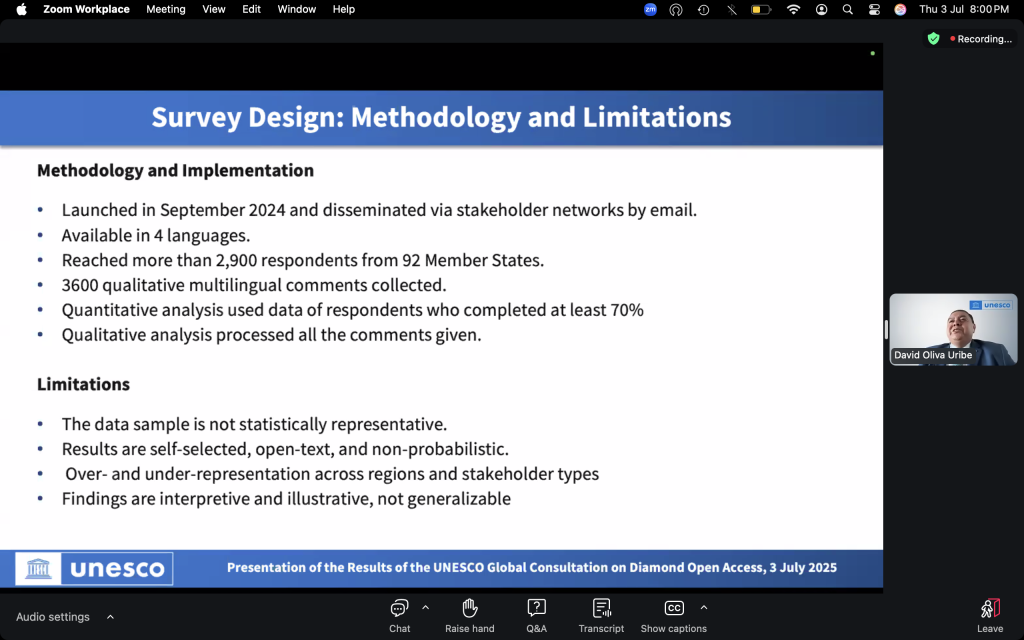This screenshot has width=1024, height=640.
Task: Click the user account icon in menu bar
Action: point(822,9)
